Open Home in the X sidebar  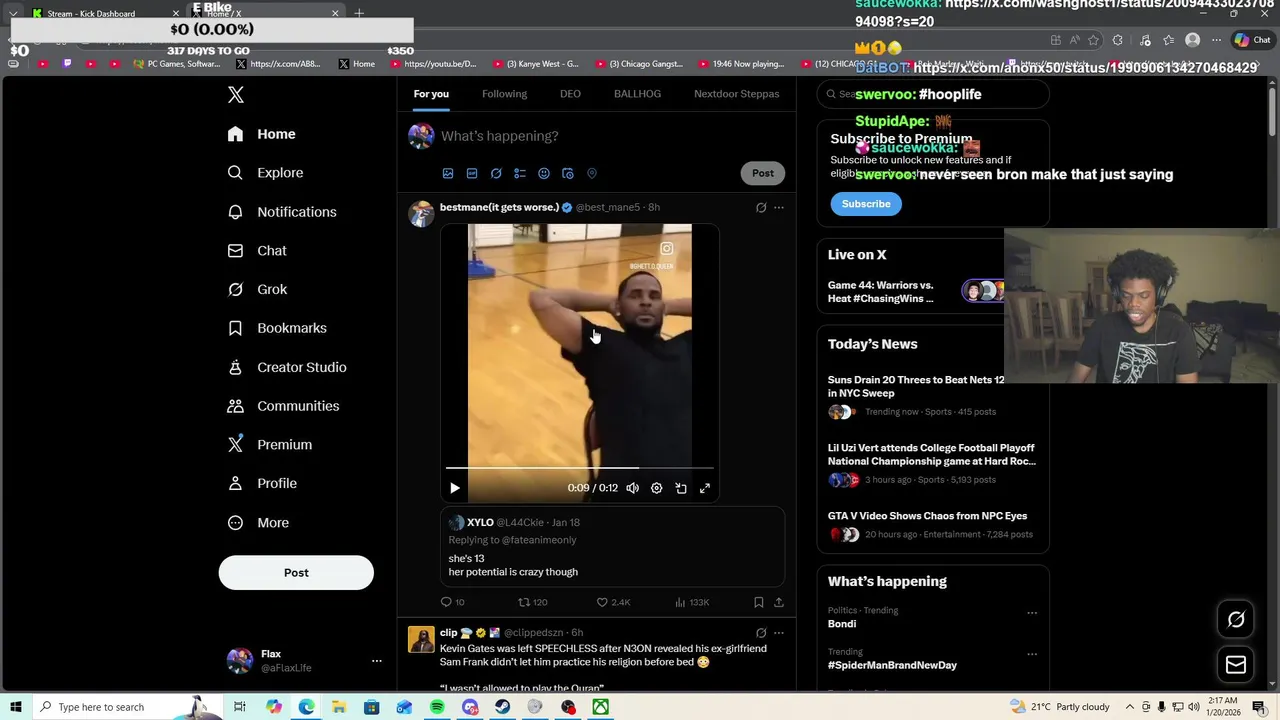pos(261,134)
